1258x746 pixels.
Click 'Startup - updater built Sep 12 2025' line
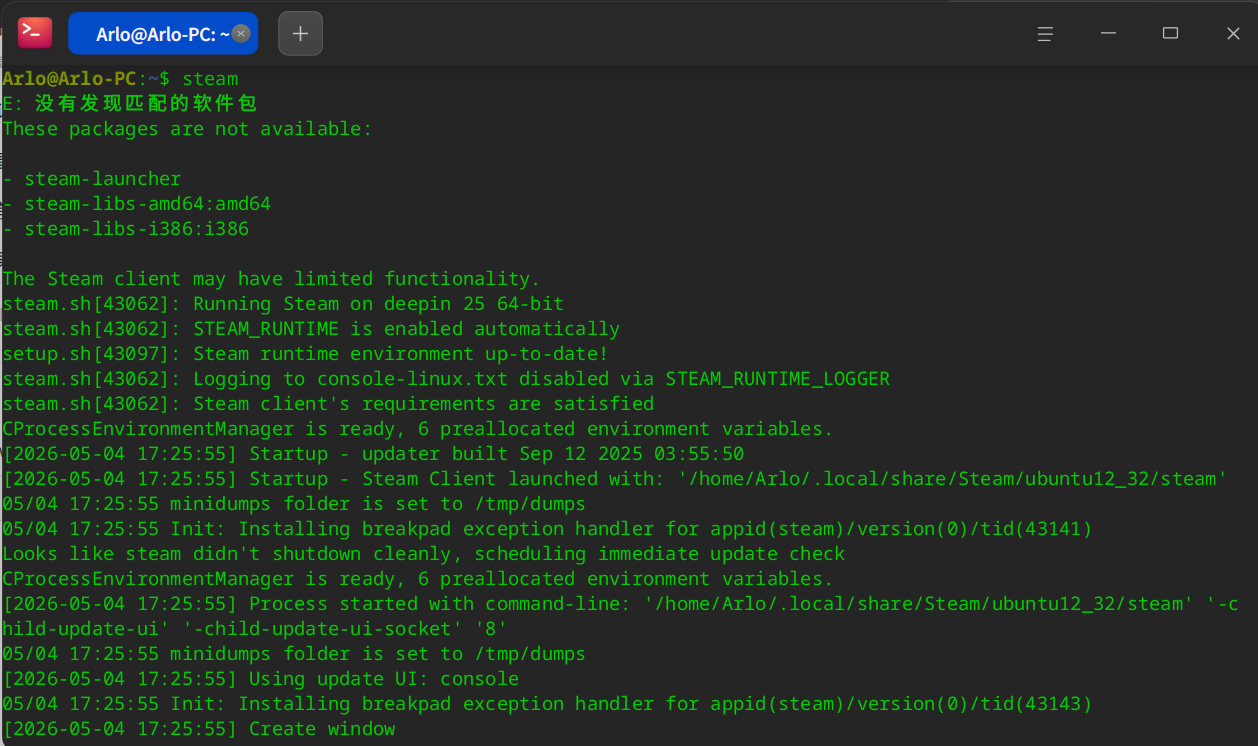coord(373,454)
